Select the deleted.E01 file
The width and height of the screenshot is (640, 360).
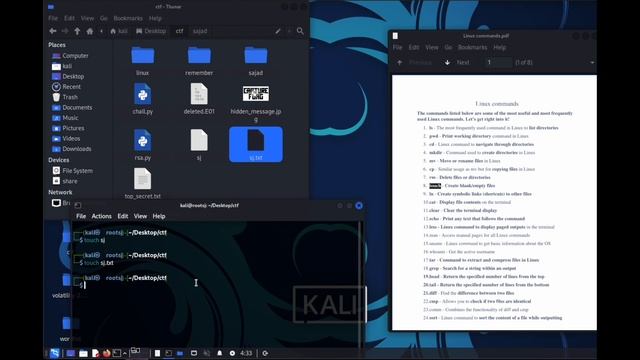click(199, 99)
